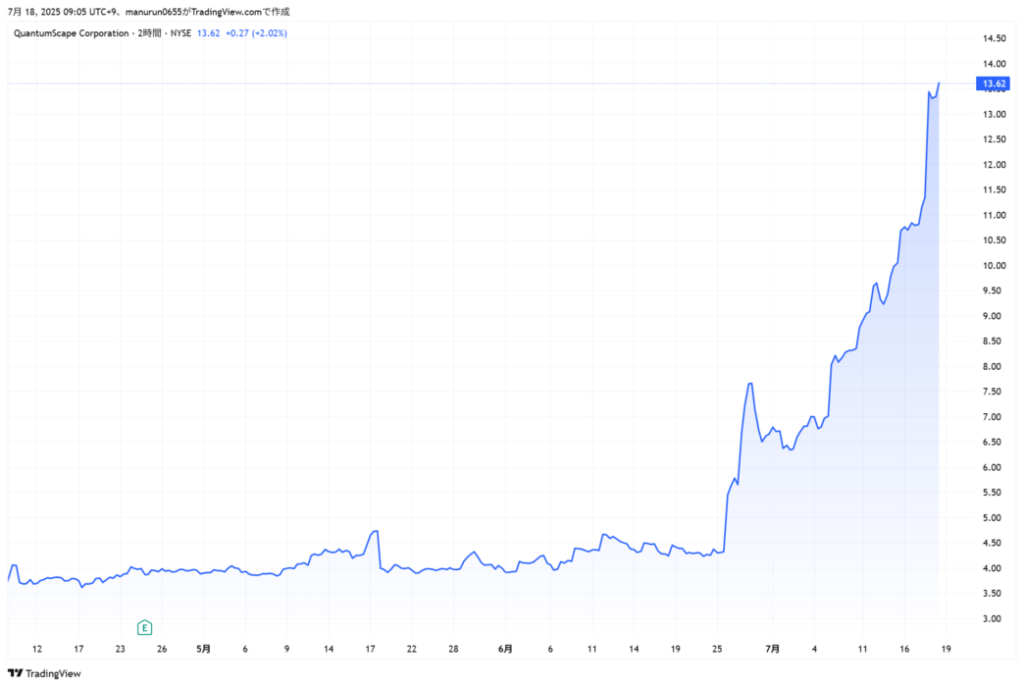Click the 10.00 price axis label
Image resolution: width=1024 pixels, height=687 pixels.
tap(994, 266)
